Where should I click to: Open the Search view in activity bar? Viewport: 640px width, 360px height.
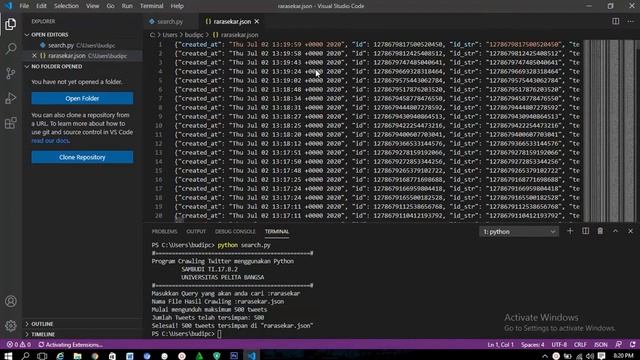point(11,49)
